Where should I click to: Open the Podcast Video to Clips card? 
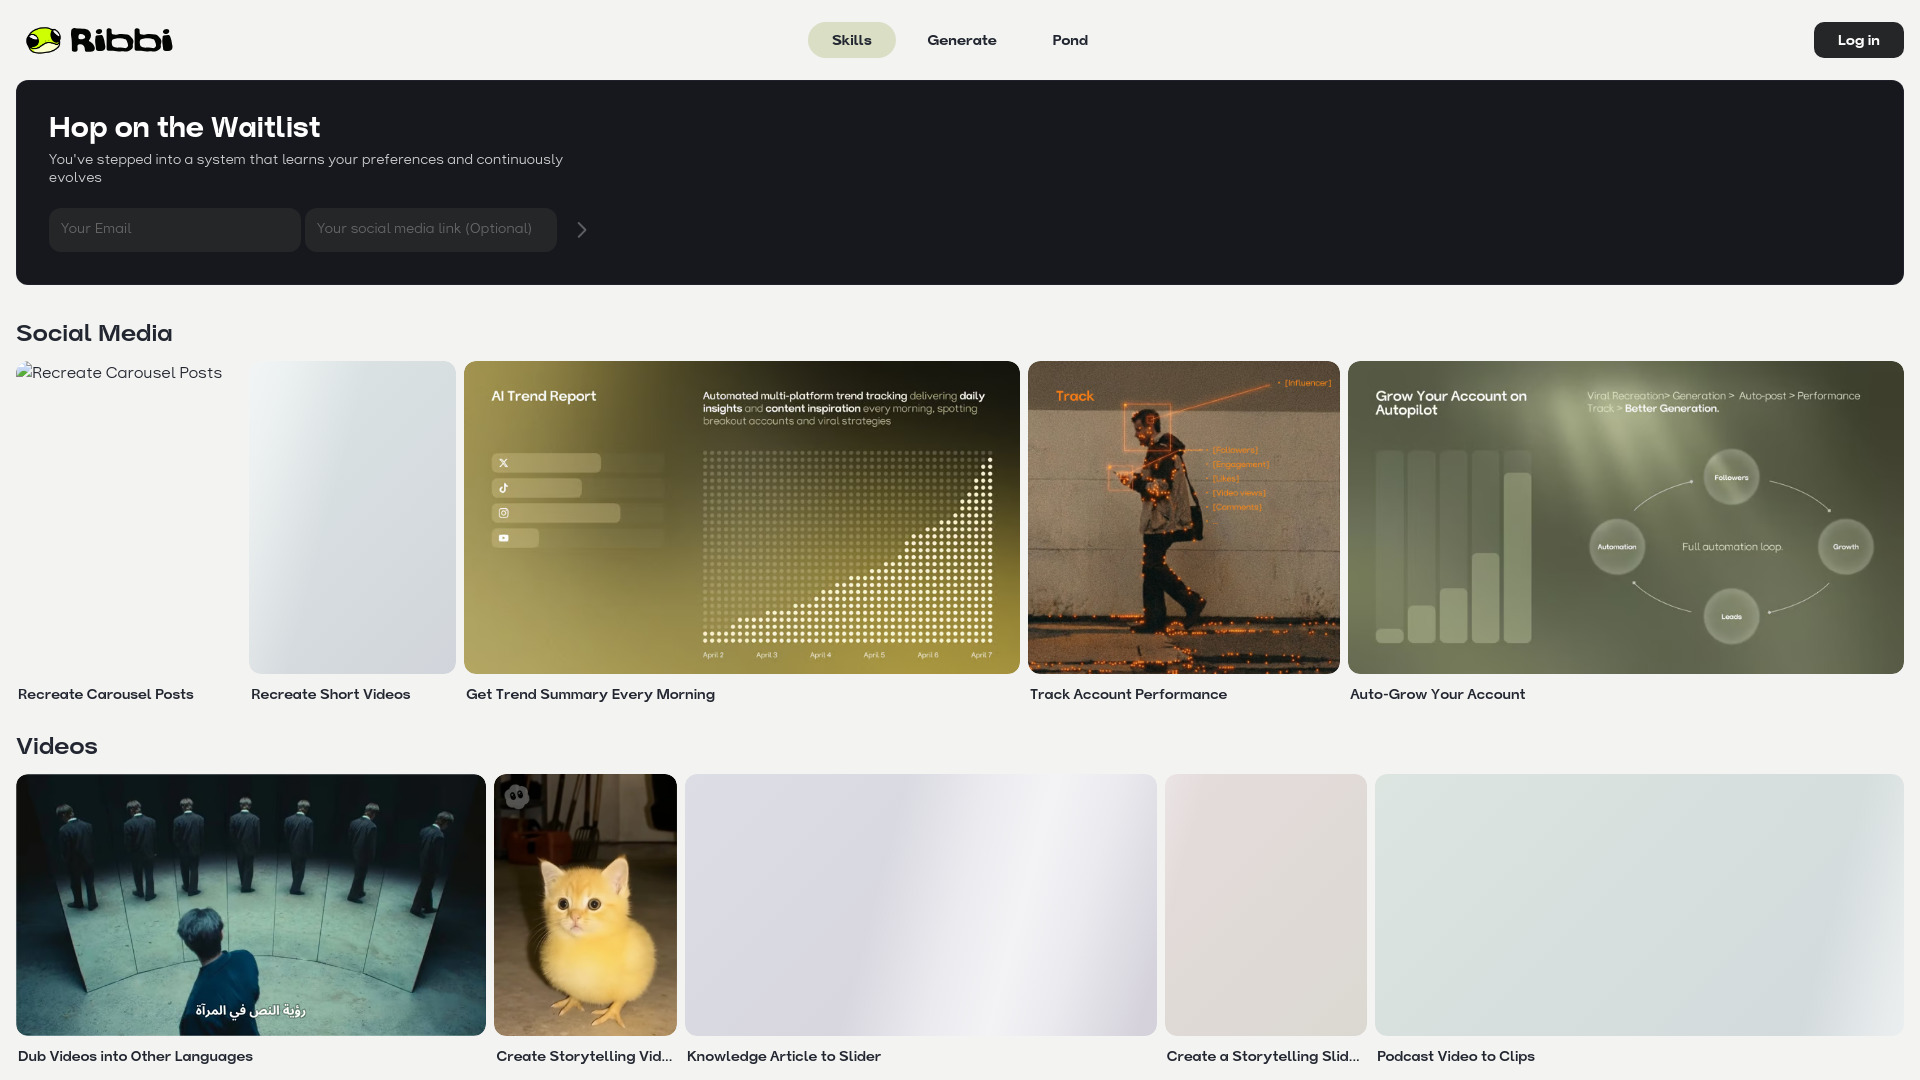click(1638, 904)
